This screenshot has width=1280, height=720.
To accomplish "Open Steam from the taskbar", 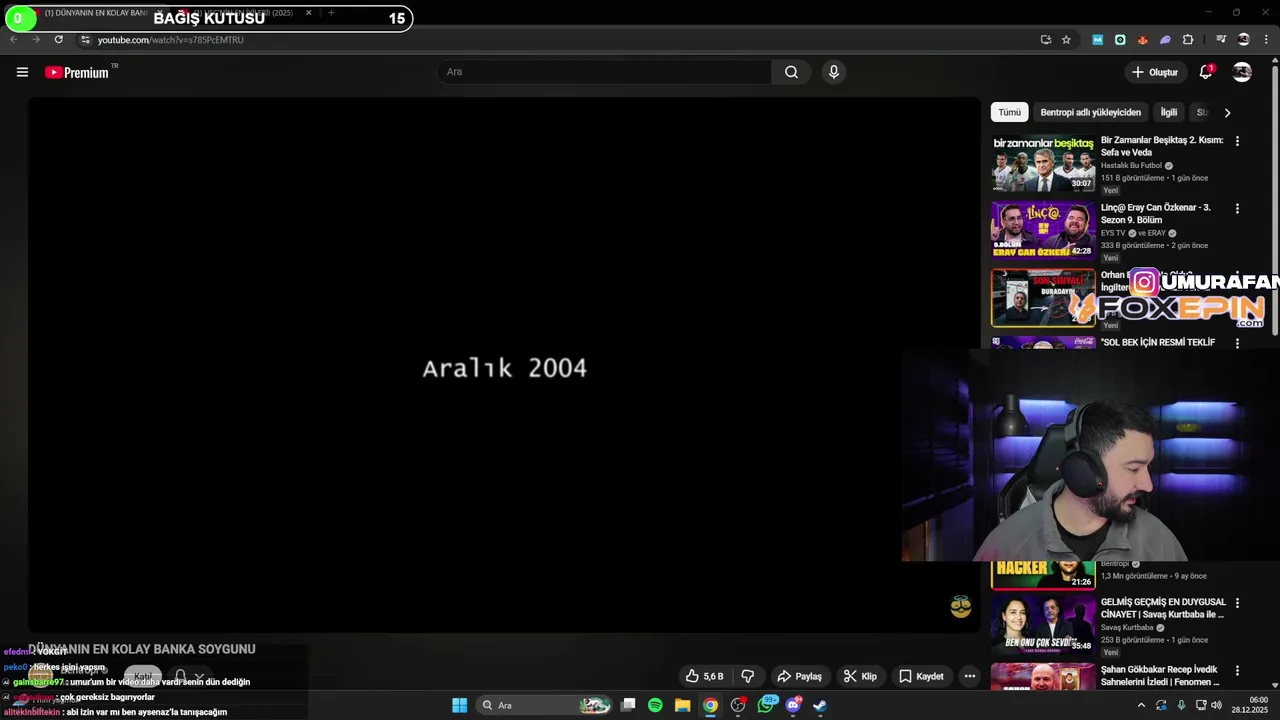I will pos(820,705).
